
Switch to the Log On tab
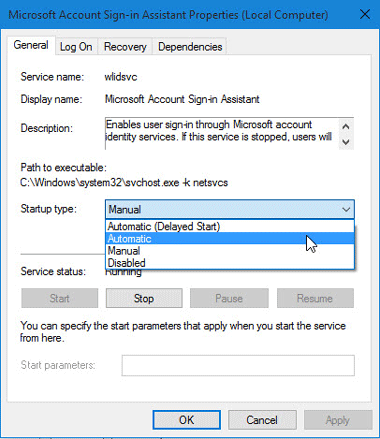76,47
